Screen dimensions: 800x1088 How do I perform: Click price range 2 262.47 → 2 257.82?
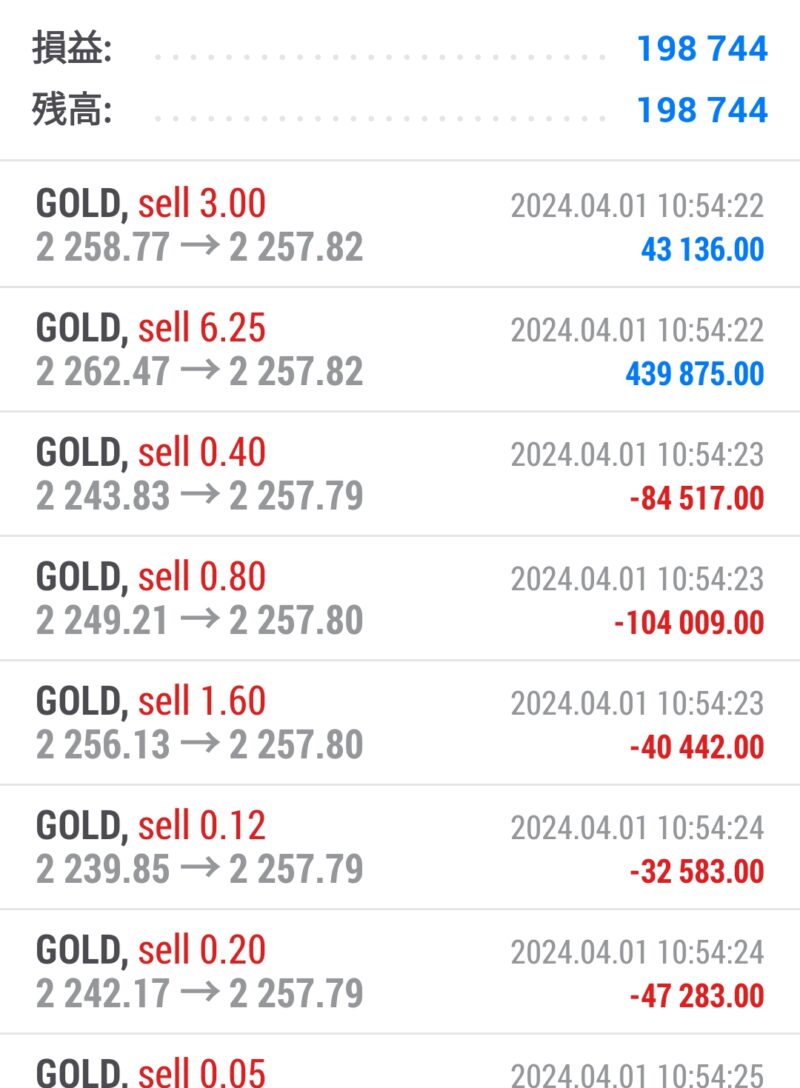[x=200, y=372]
